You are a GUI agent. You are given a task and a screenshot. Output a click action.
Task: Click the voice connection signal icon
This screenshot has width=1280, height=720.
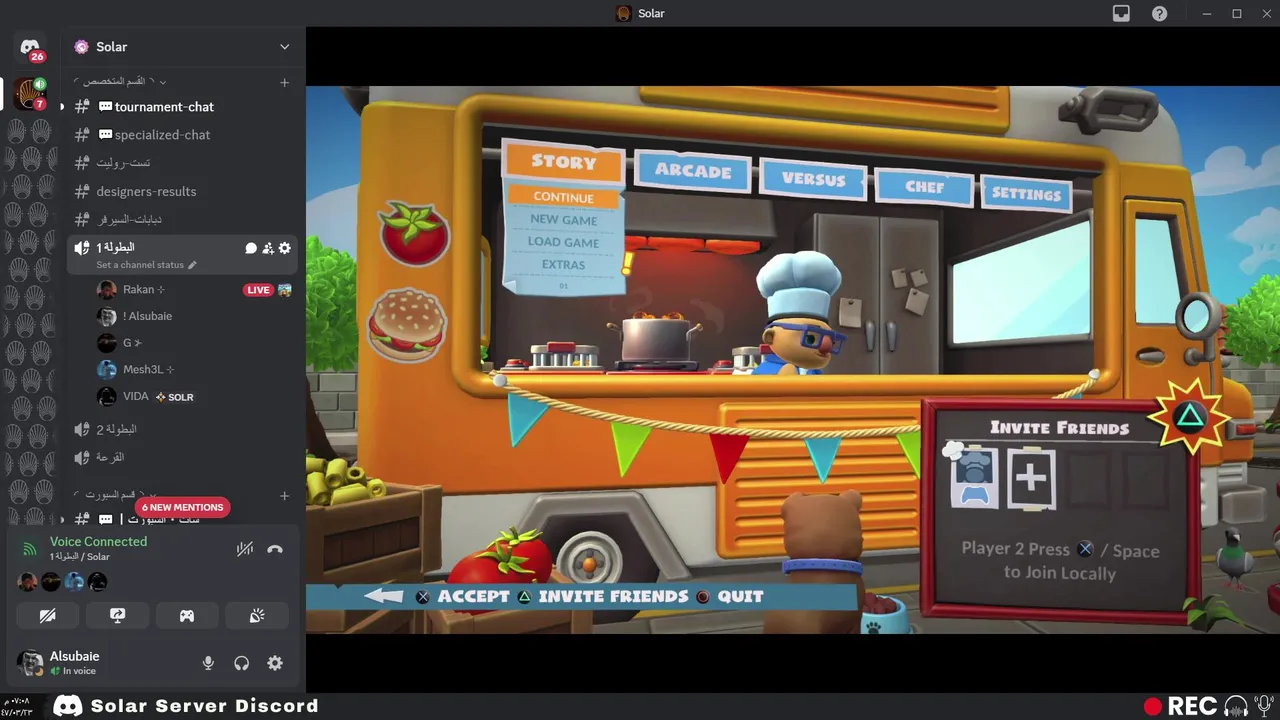pos(30,549)
